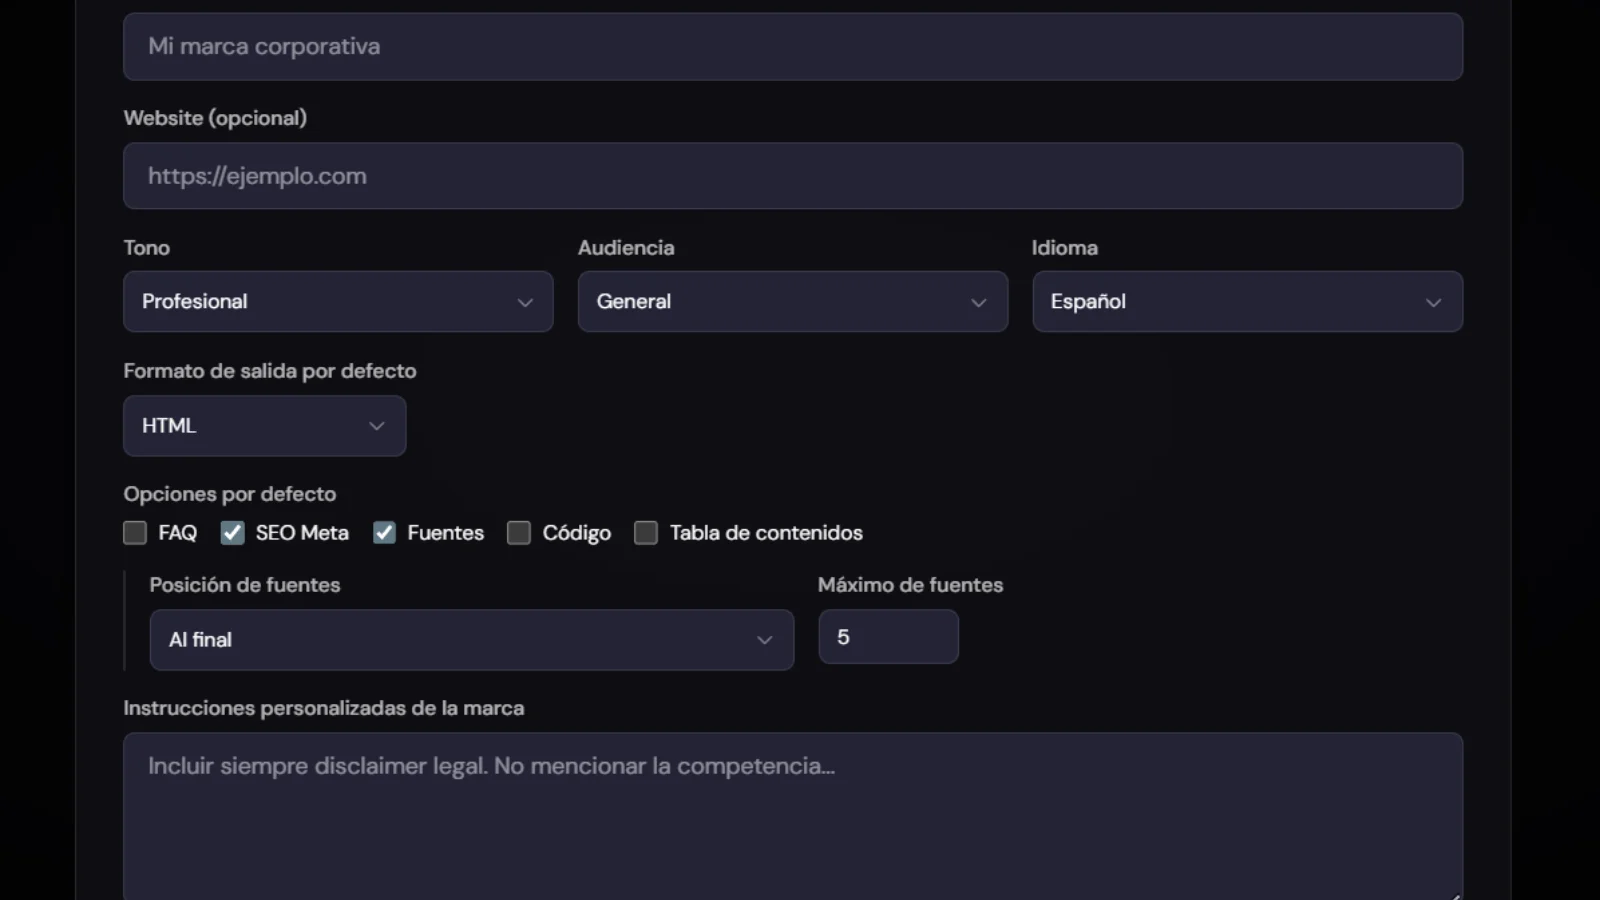
Task: Open the Idioma dropdown showing Español
Action: click(1247, 301)
